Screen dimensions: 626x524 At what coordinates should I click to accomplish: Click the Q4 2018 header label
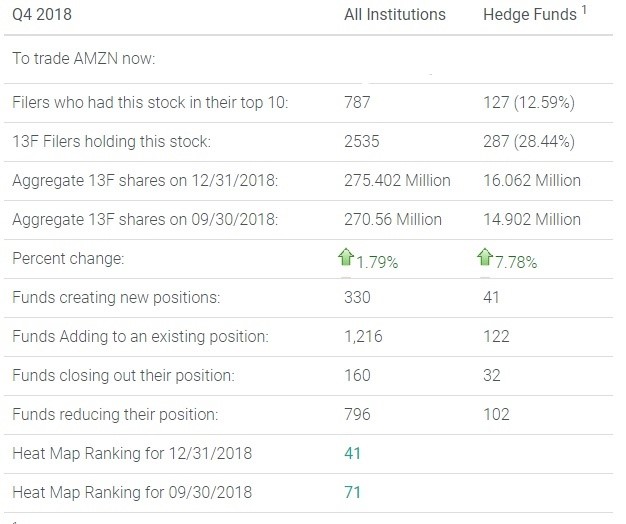(43, 15)
